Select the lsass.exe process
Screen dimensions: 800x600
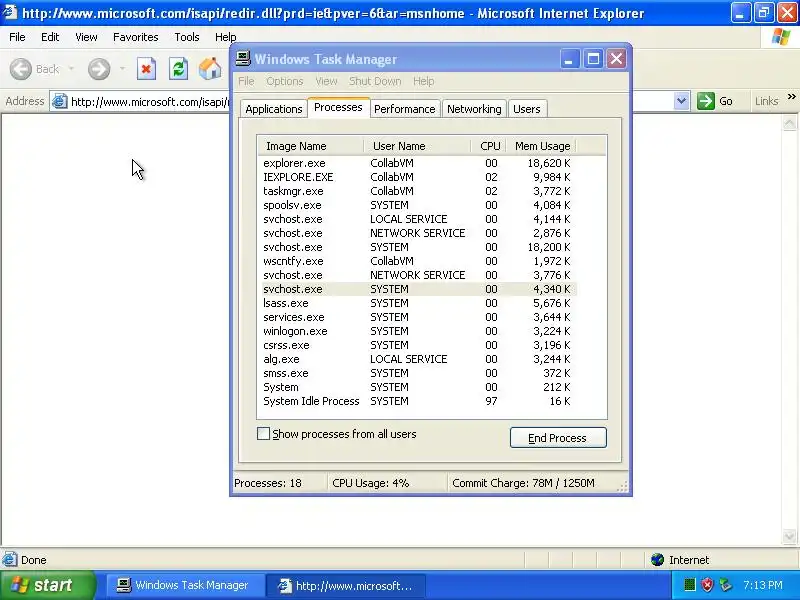[418, 303]
